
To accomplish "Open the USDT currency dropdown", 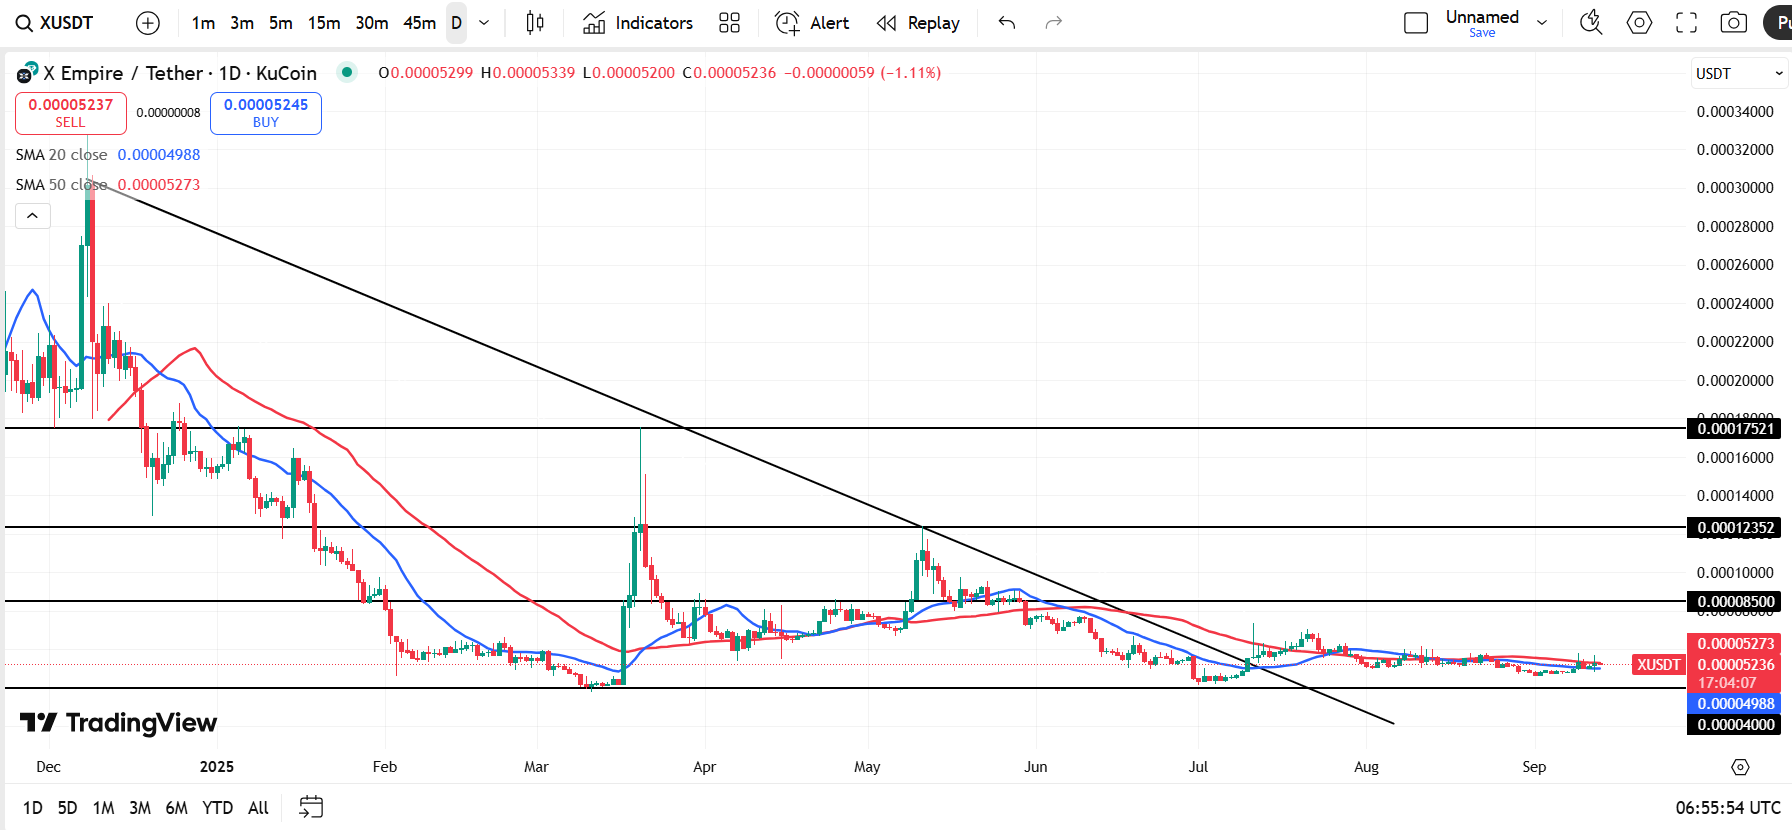I will tap(1739, 73).
